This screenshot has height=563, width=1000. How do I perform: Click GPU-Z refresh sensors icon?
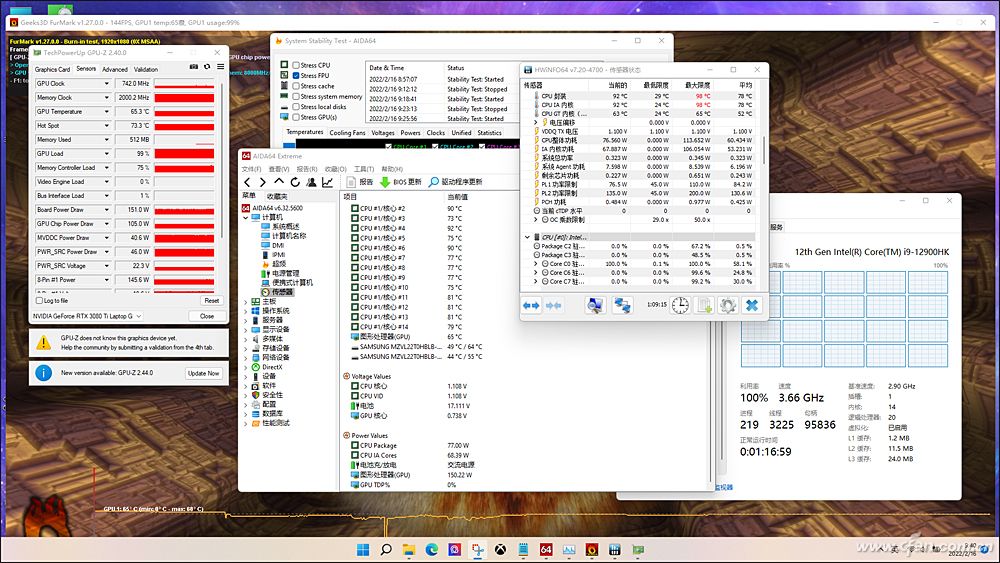pos(207,67)
